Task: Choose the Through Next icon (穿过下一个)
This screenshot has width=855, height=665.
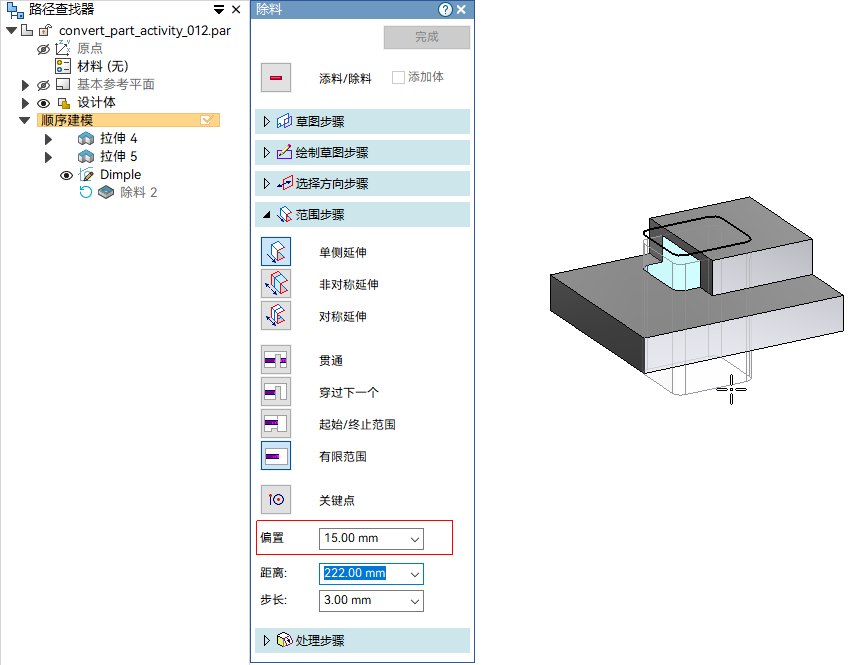Action: coord(276,392)
